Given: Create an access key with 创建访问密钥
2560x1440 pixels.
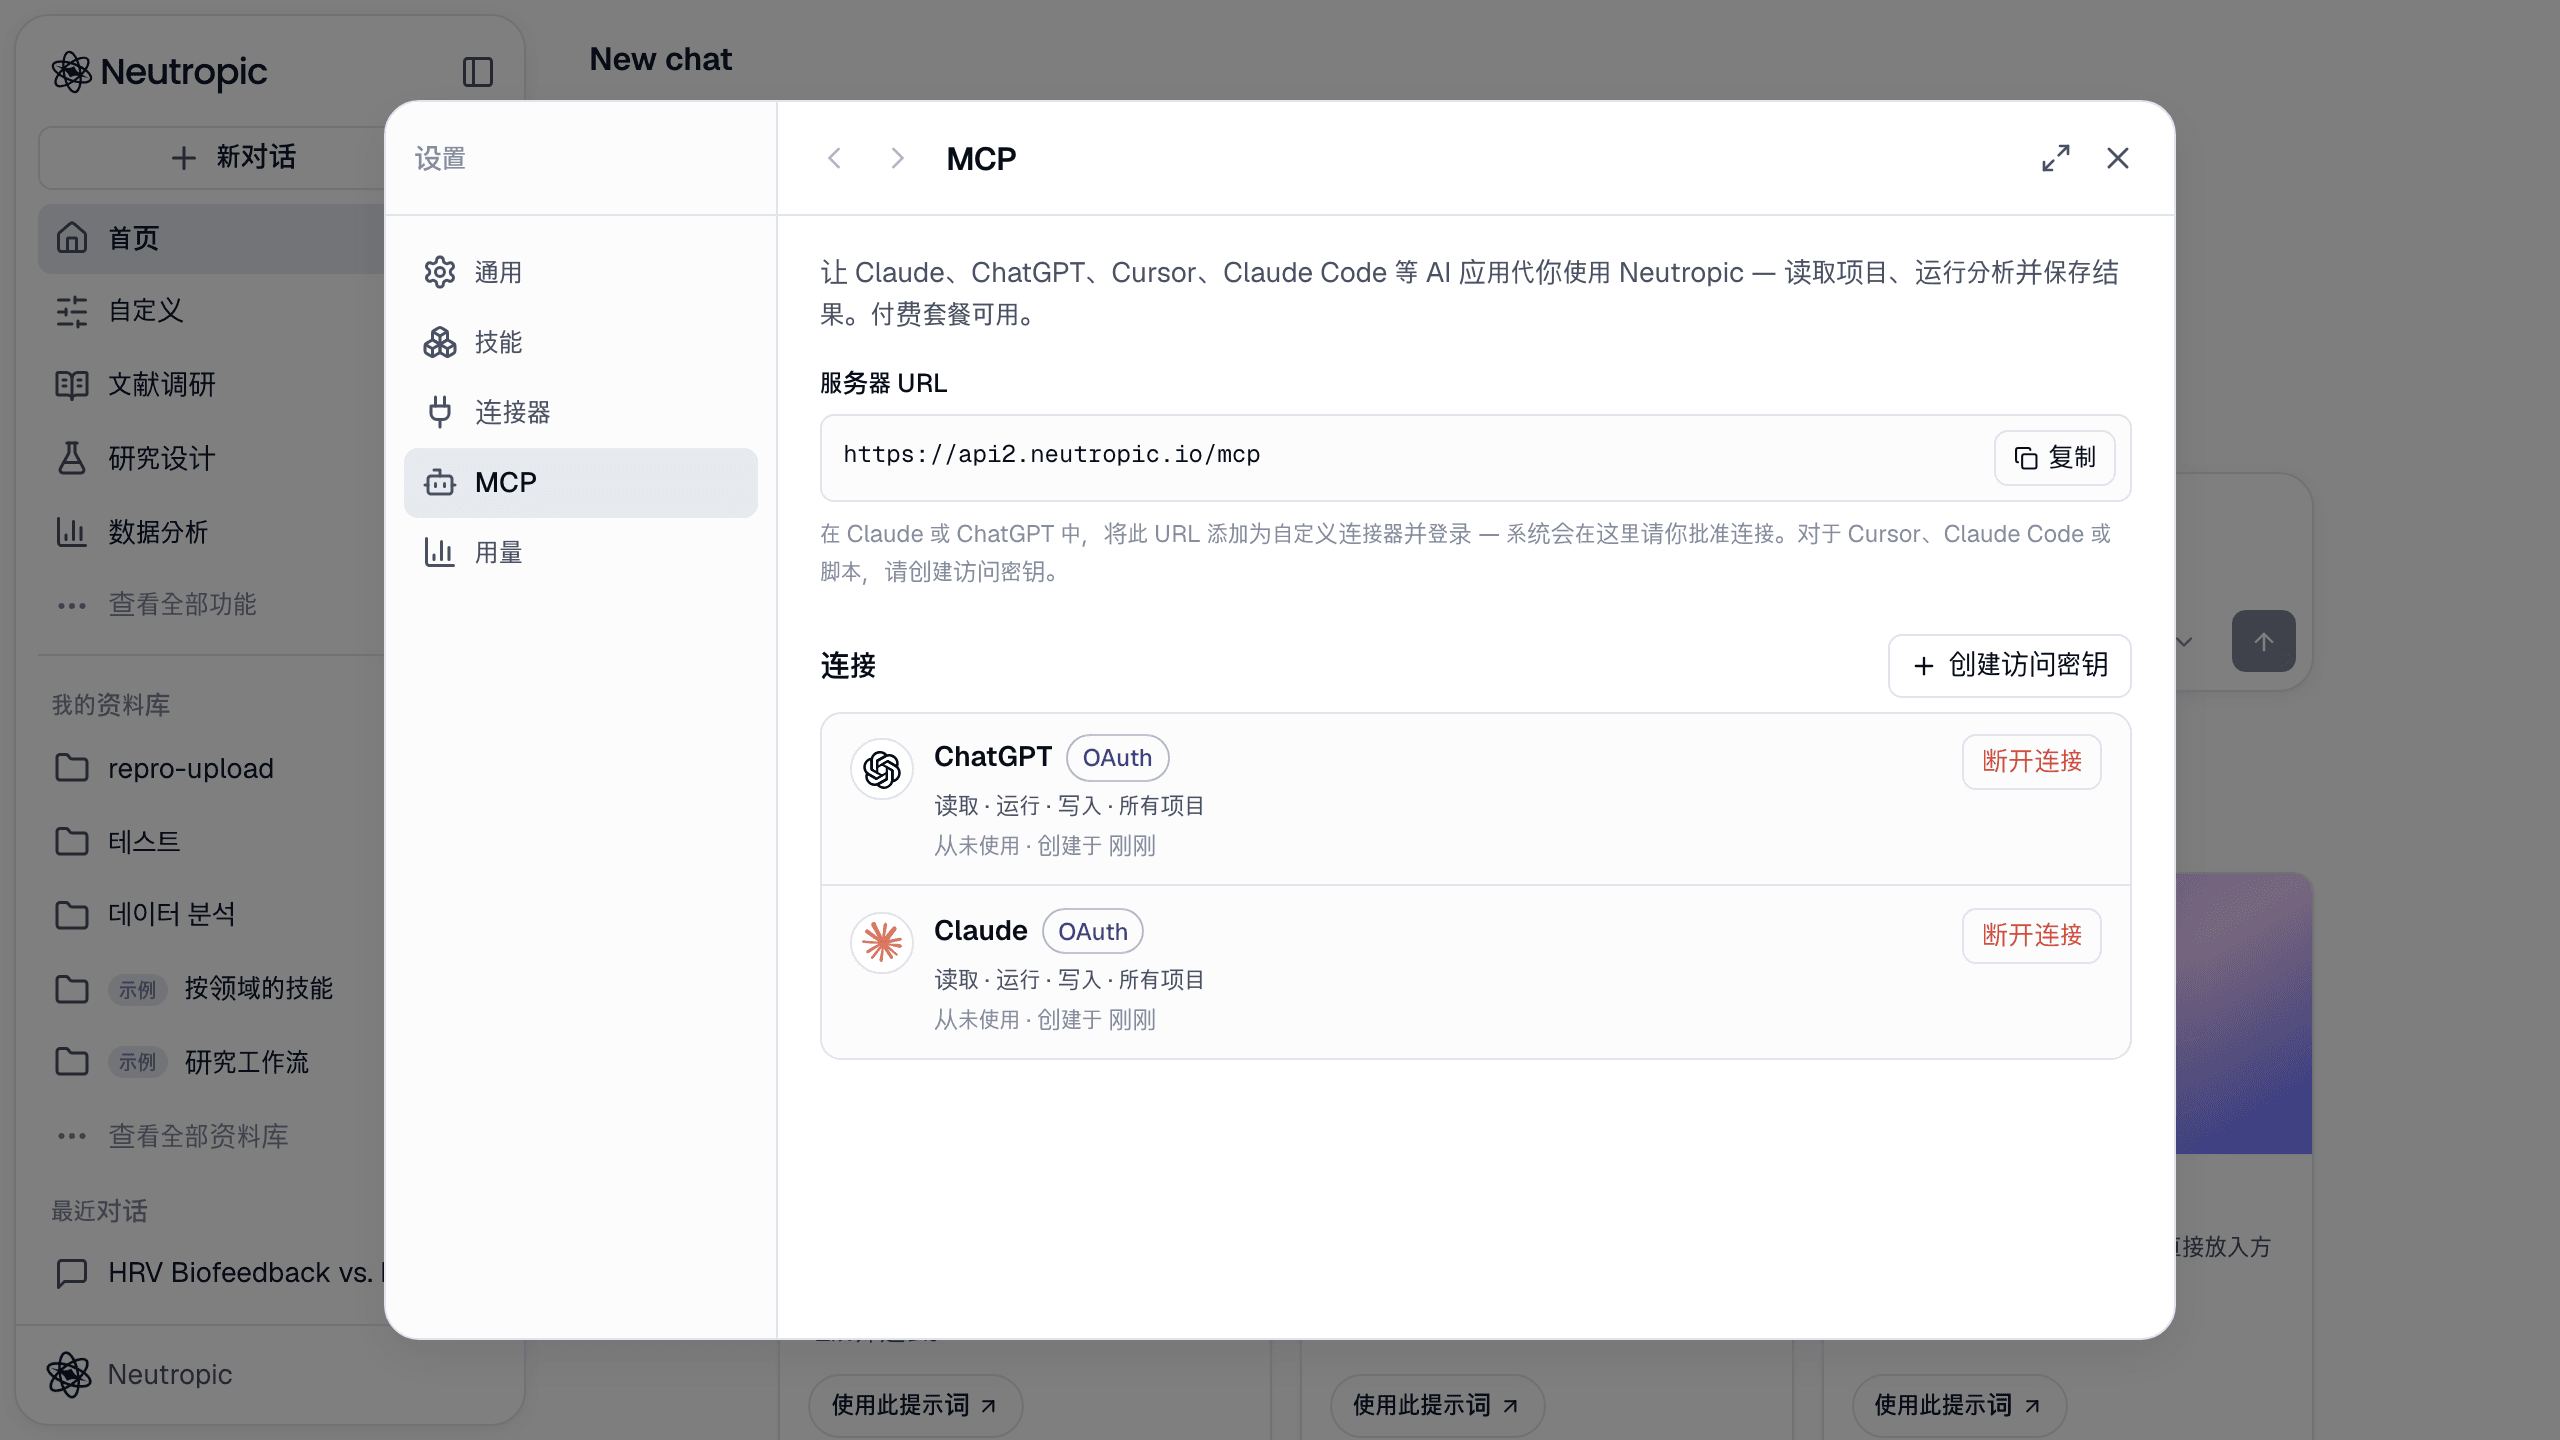Looking at the screenshot, I should pos(2009,665).
